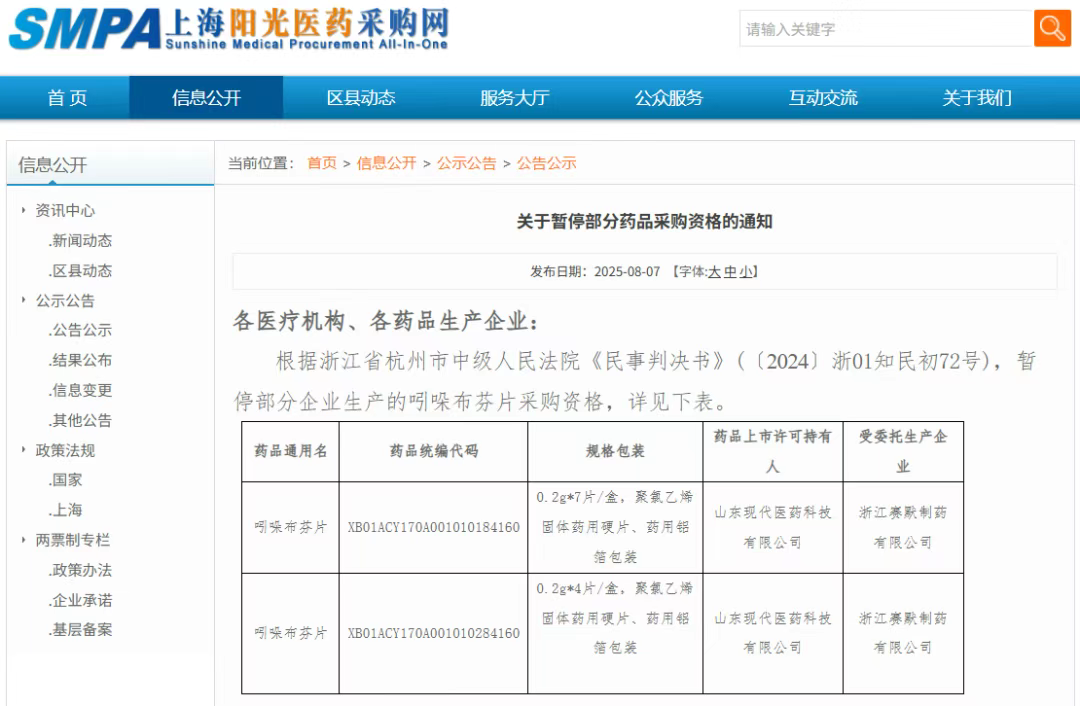Go to 首页 in the breadcrumb
Image resolution: width=1080 pixels, height=706 pixels.
click(322, 163)
